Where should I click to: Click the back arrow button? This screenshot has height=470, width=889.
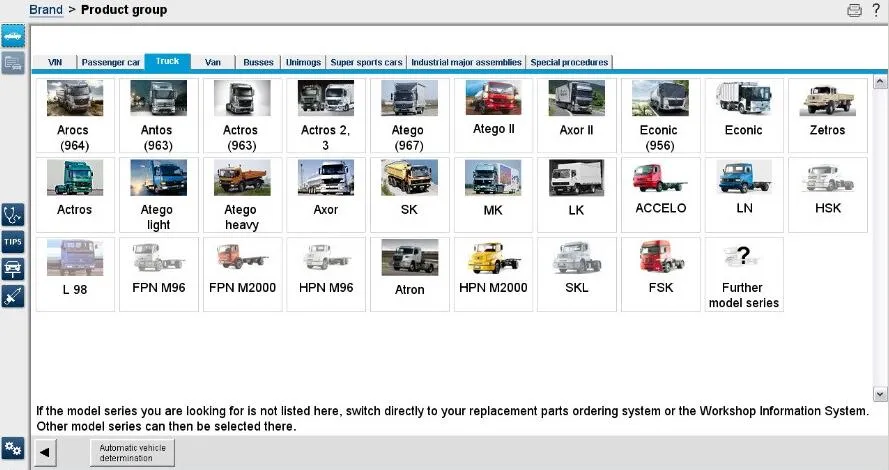tap(45, 452)
